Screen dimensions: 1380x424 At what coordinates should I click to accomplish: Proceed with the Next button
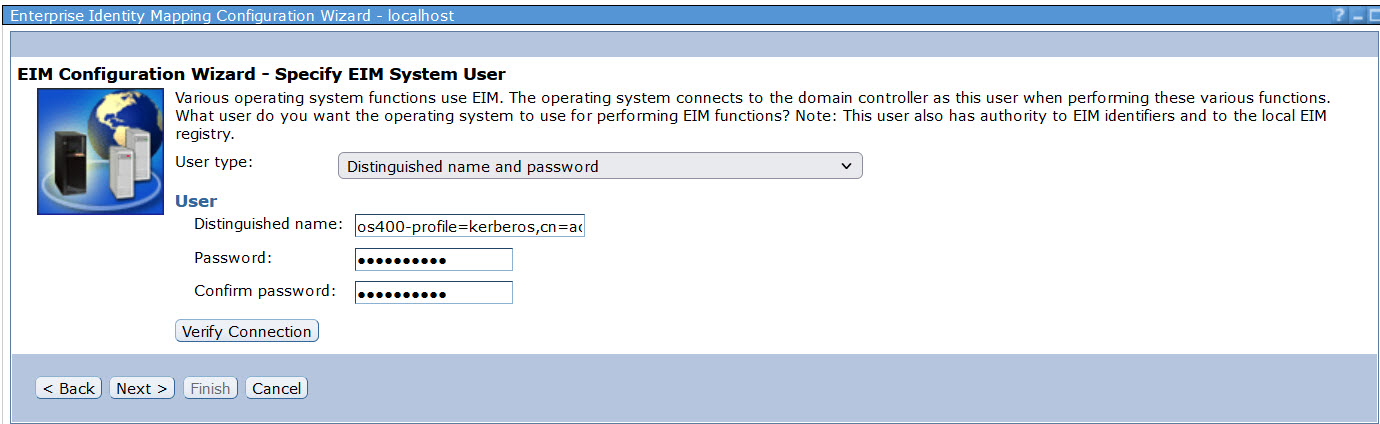(142, 388)
